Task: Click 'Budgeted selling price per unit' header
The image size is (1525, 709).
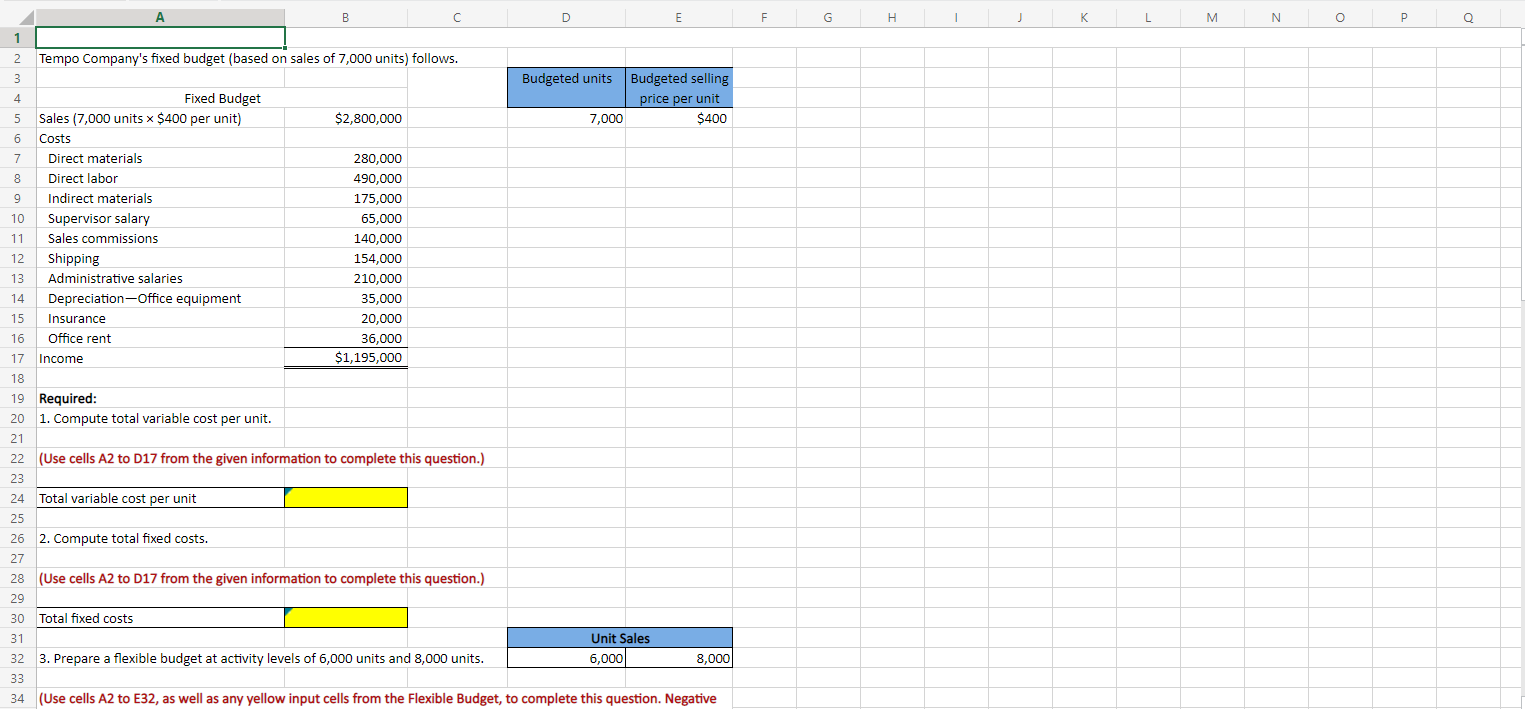Action: point(679,88)
